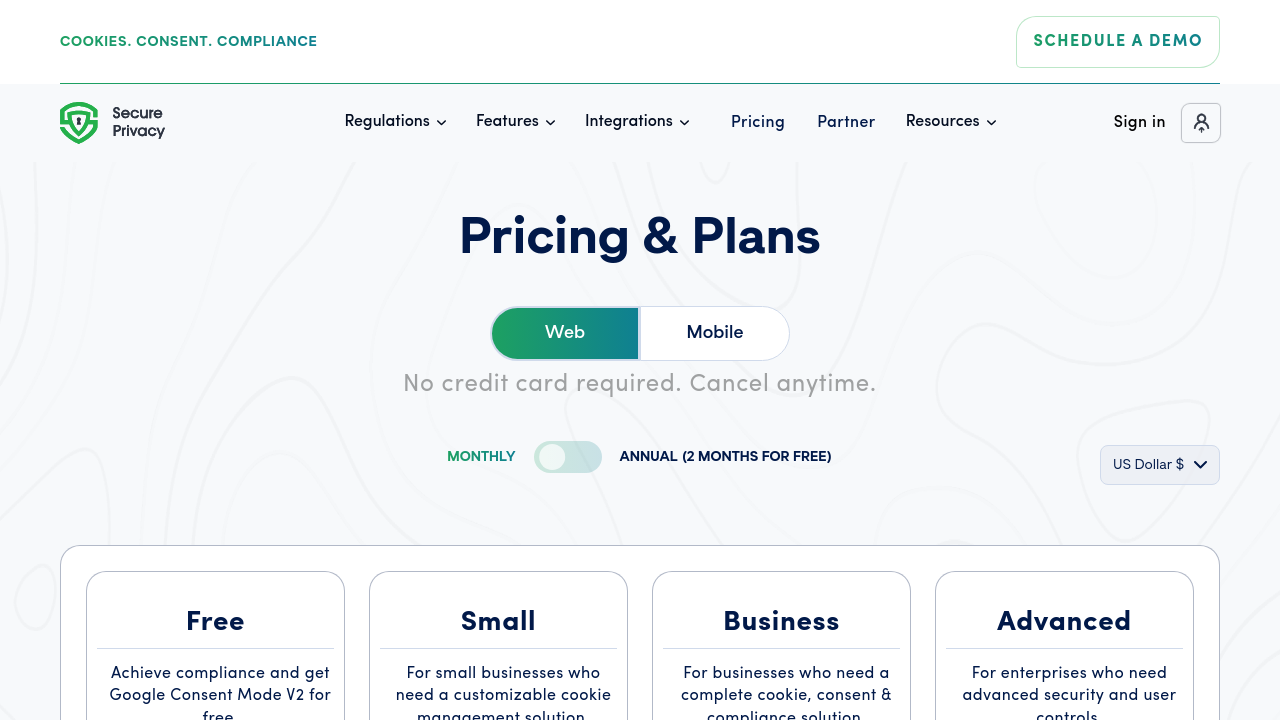Toggle monthly/annual billing switch
The height and width of the screenshot is (720, 1280).
568,457
